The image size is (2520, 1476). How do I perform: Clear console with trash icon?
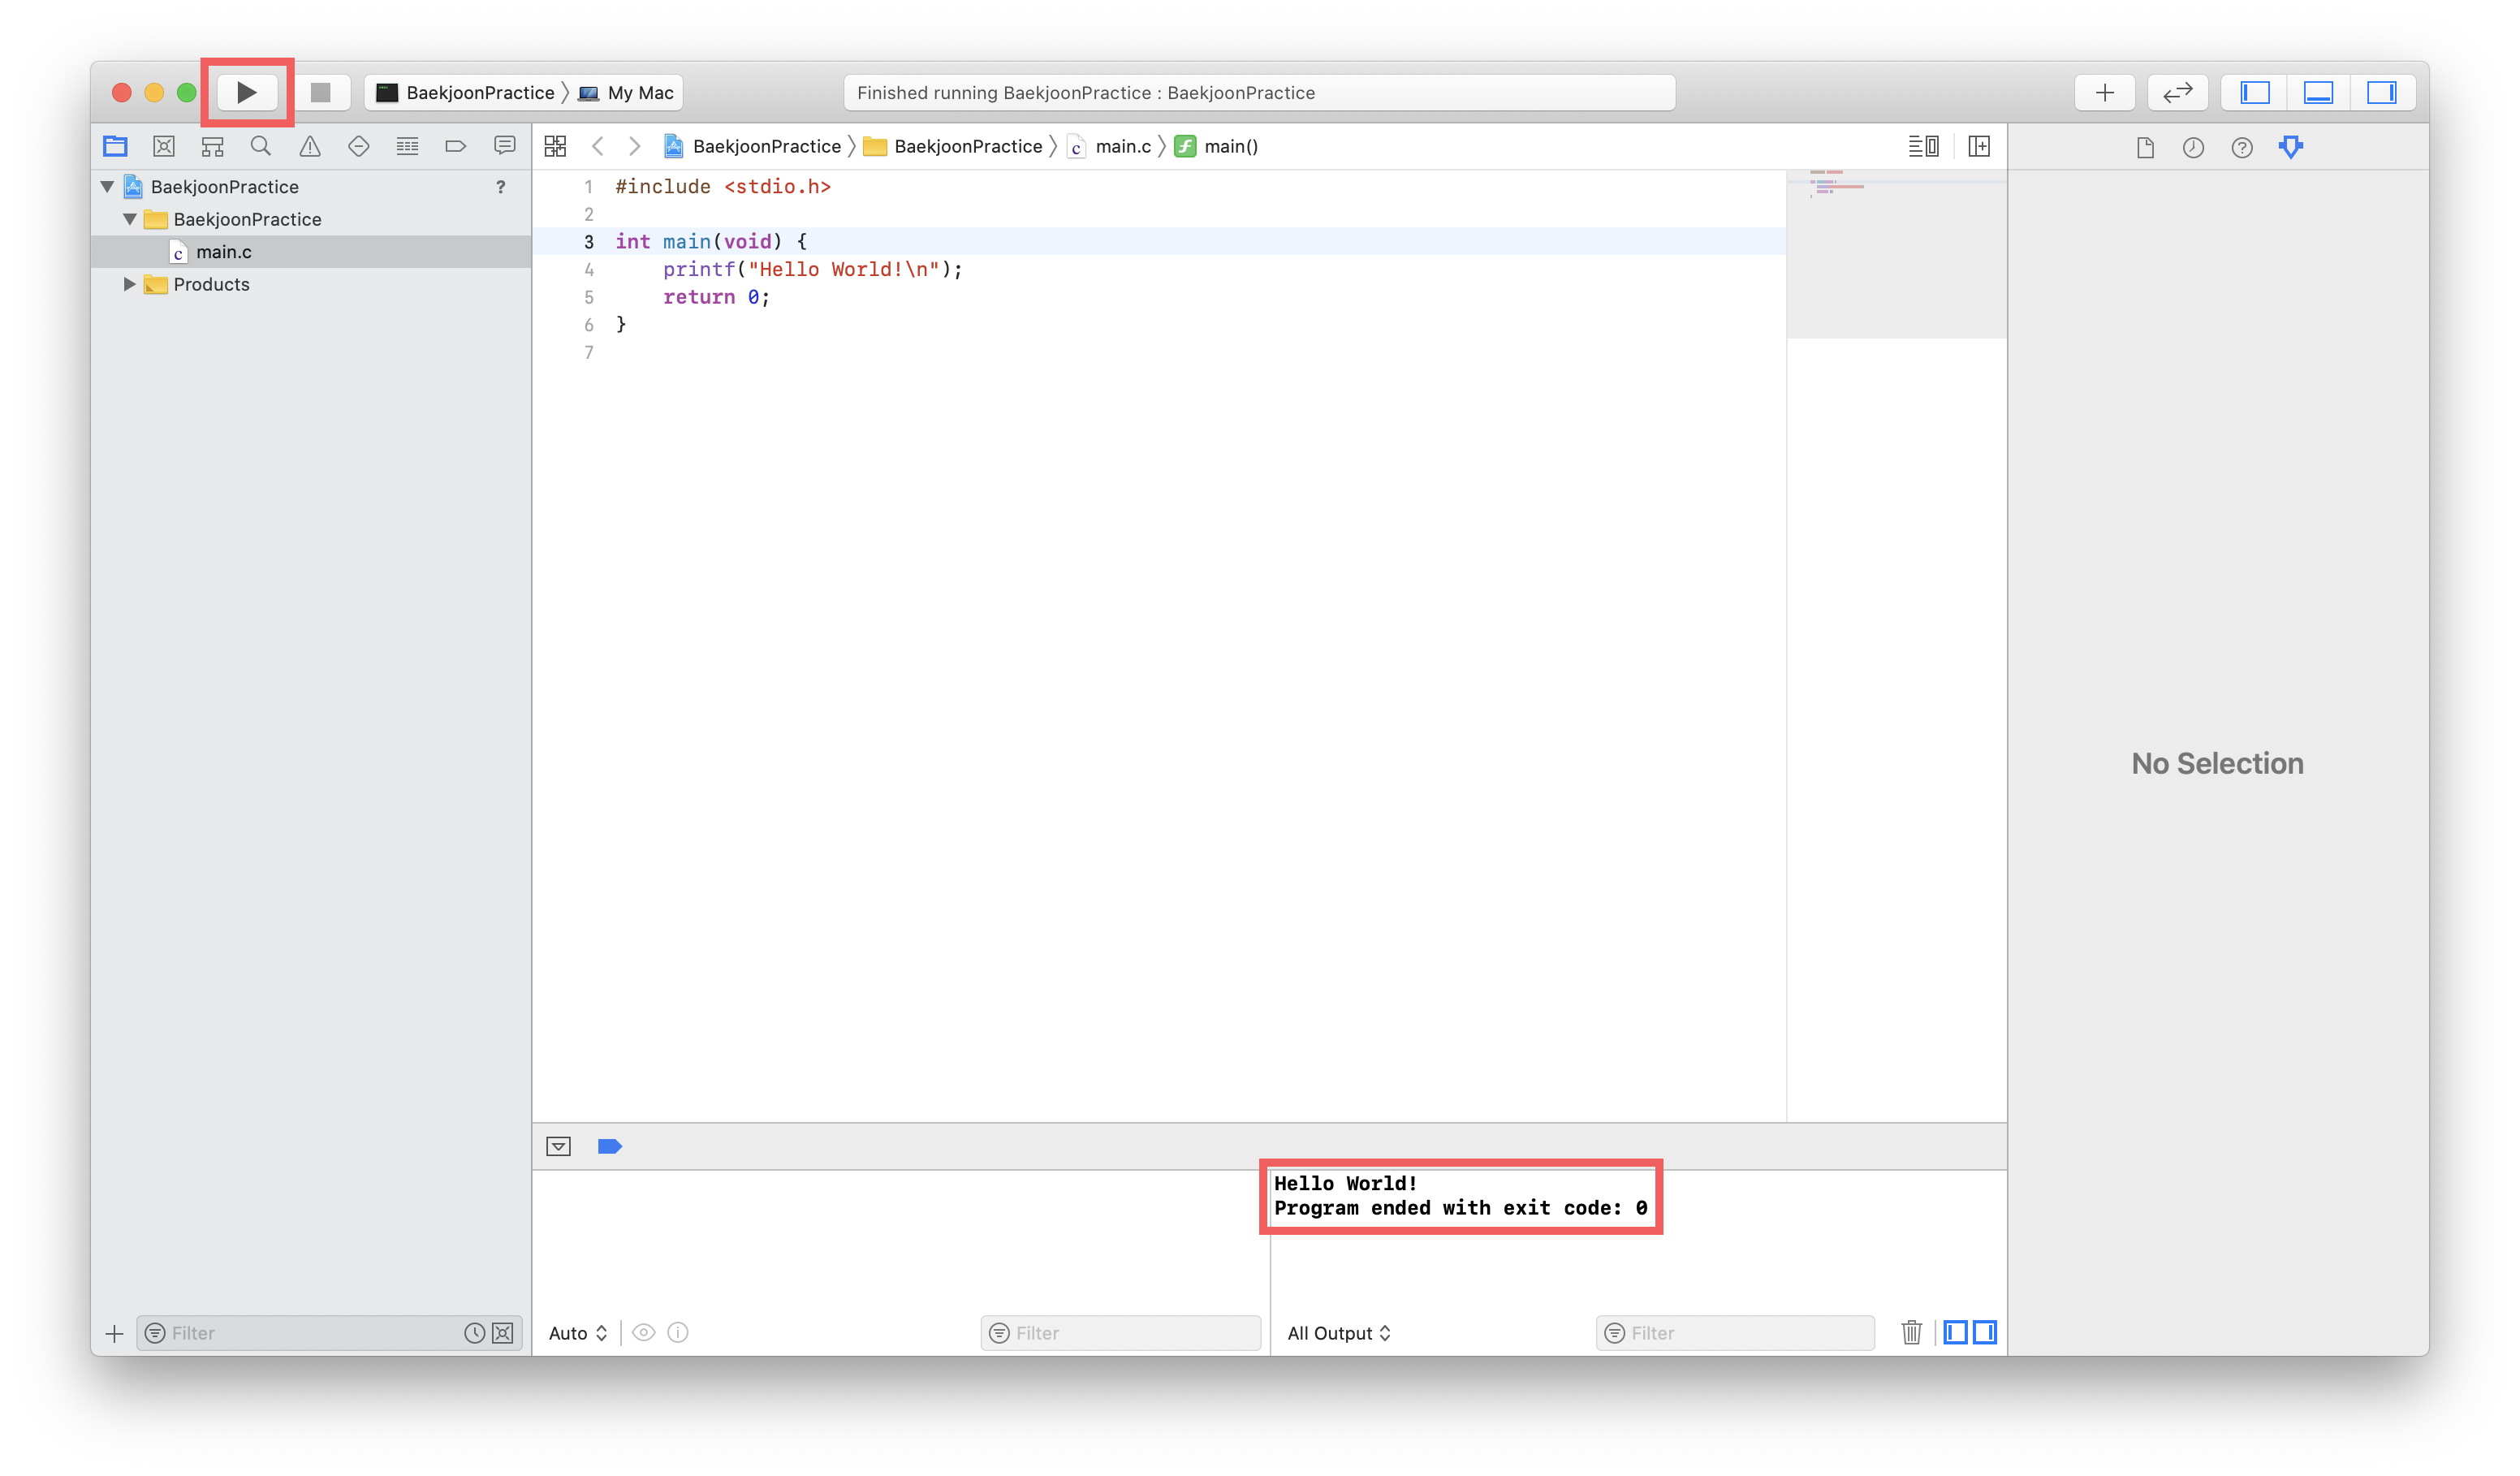coord(1911,1332)
